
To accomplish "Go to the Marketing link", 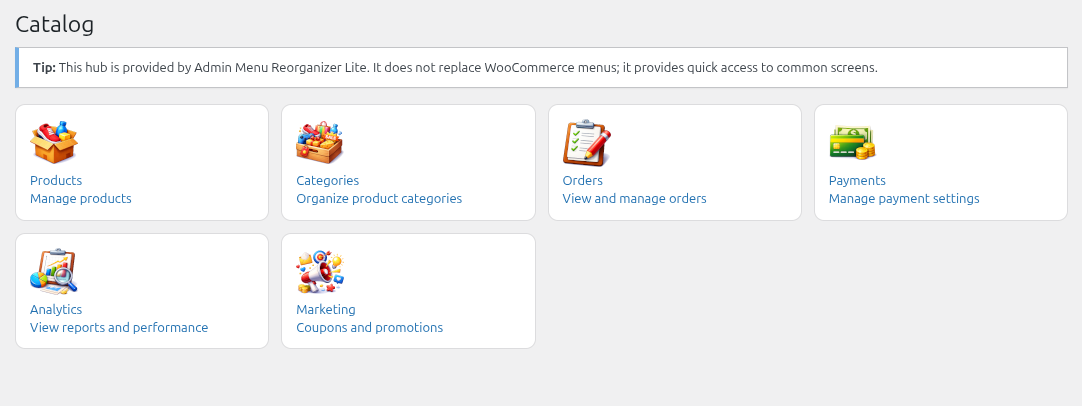I will point(326,310).
